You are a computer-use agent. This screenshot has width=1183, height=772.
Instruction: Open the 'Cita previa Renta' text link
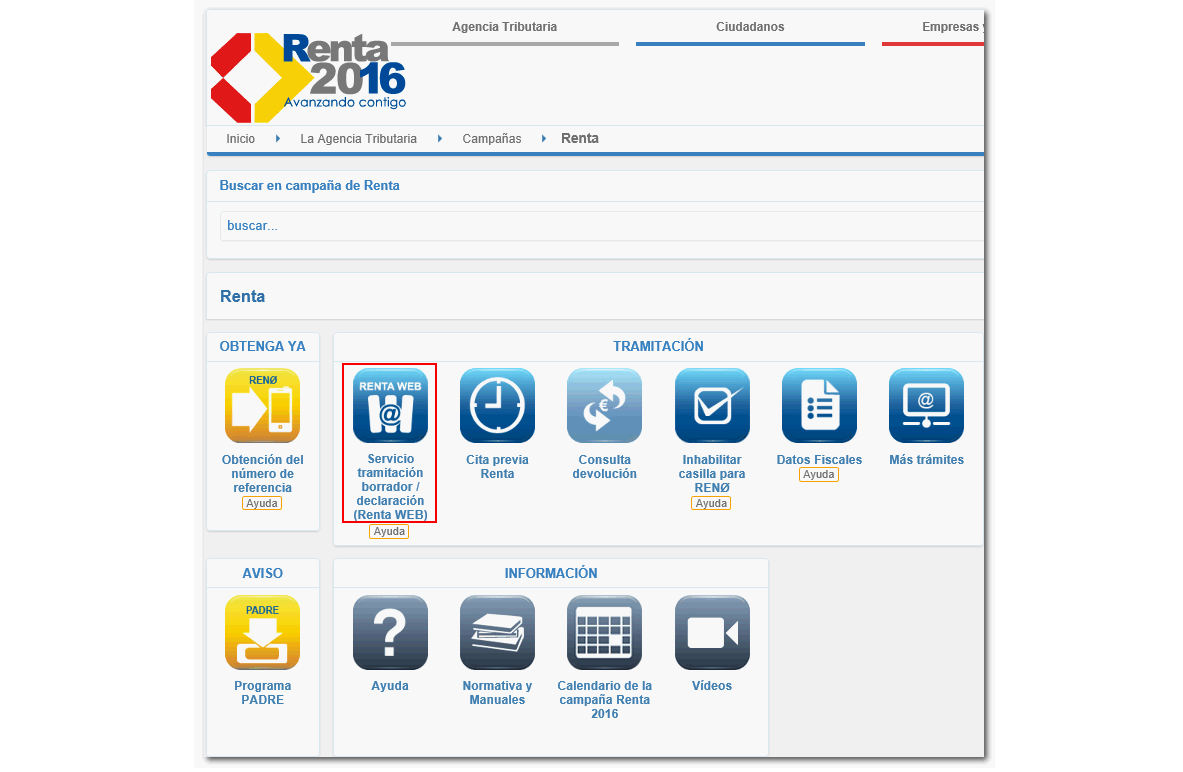[x=497, y=467]
